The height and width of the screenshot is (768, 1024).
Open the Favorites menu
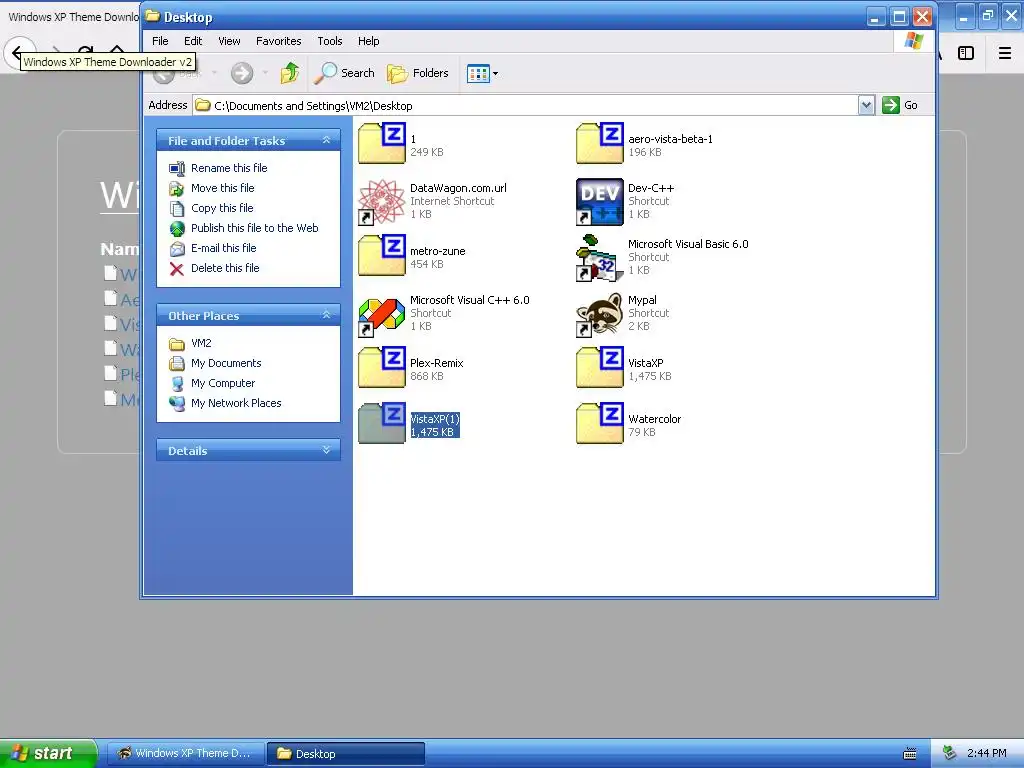tap(278, 40)
